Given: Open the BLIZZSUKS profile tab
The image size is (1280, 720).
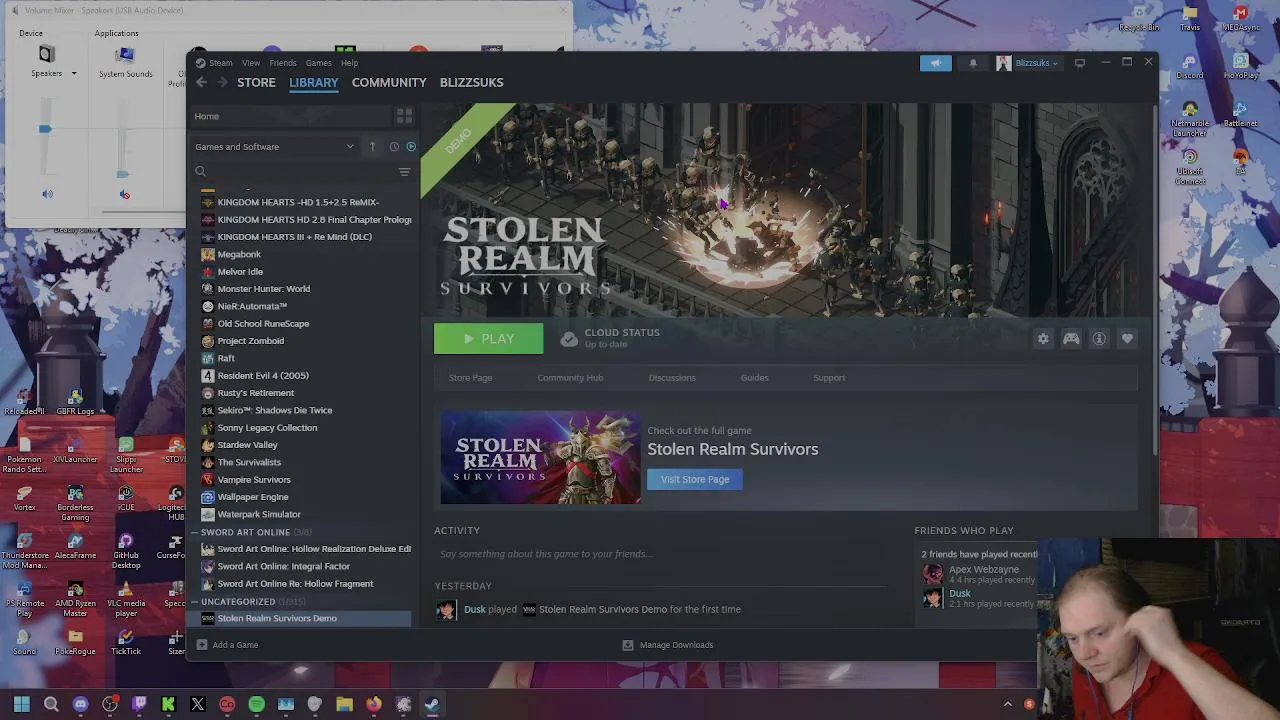Looking at the screenshot, I should [x=471, y=82].
